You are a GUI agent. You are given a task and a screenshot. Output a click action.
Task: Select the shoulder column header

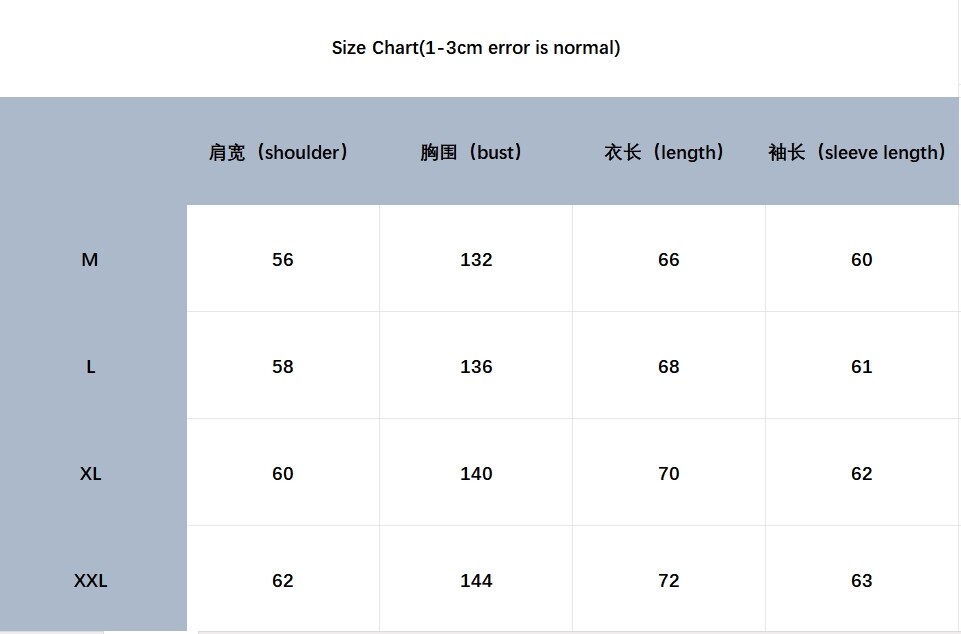click(279, 153)
